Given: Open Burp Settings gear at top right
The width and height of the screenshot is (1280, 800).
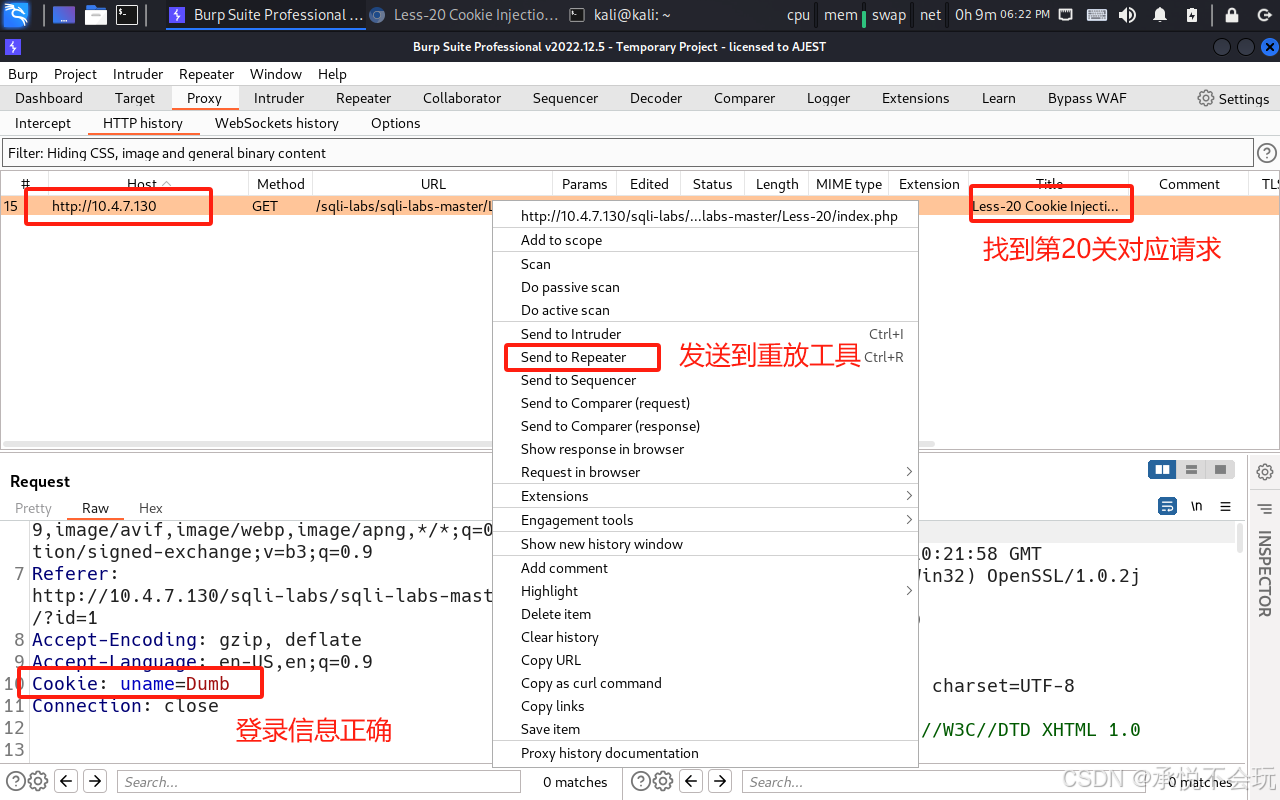Looking at the screenshot, I should pyautogui.click(x=1233, y=98).
